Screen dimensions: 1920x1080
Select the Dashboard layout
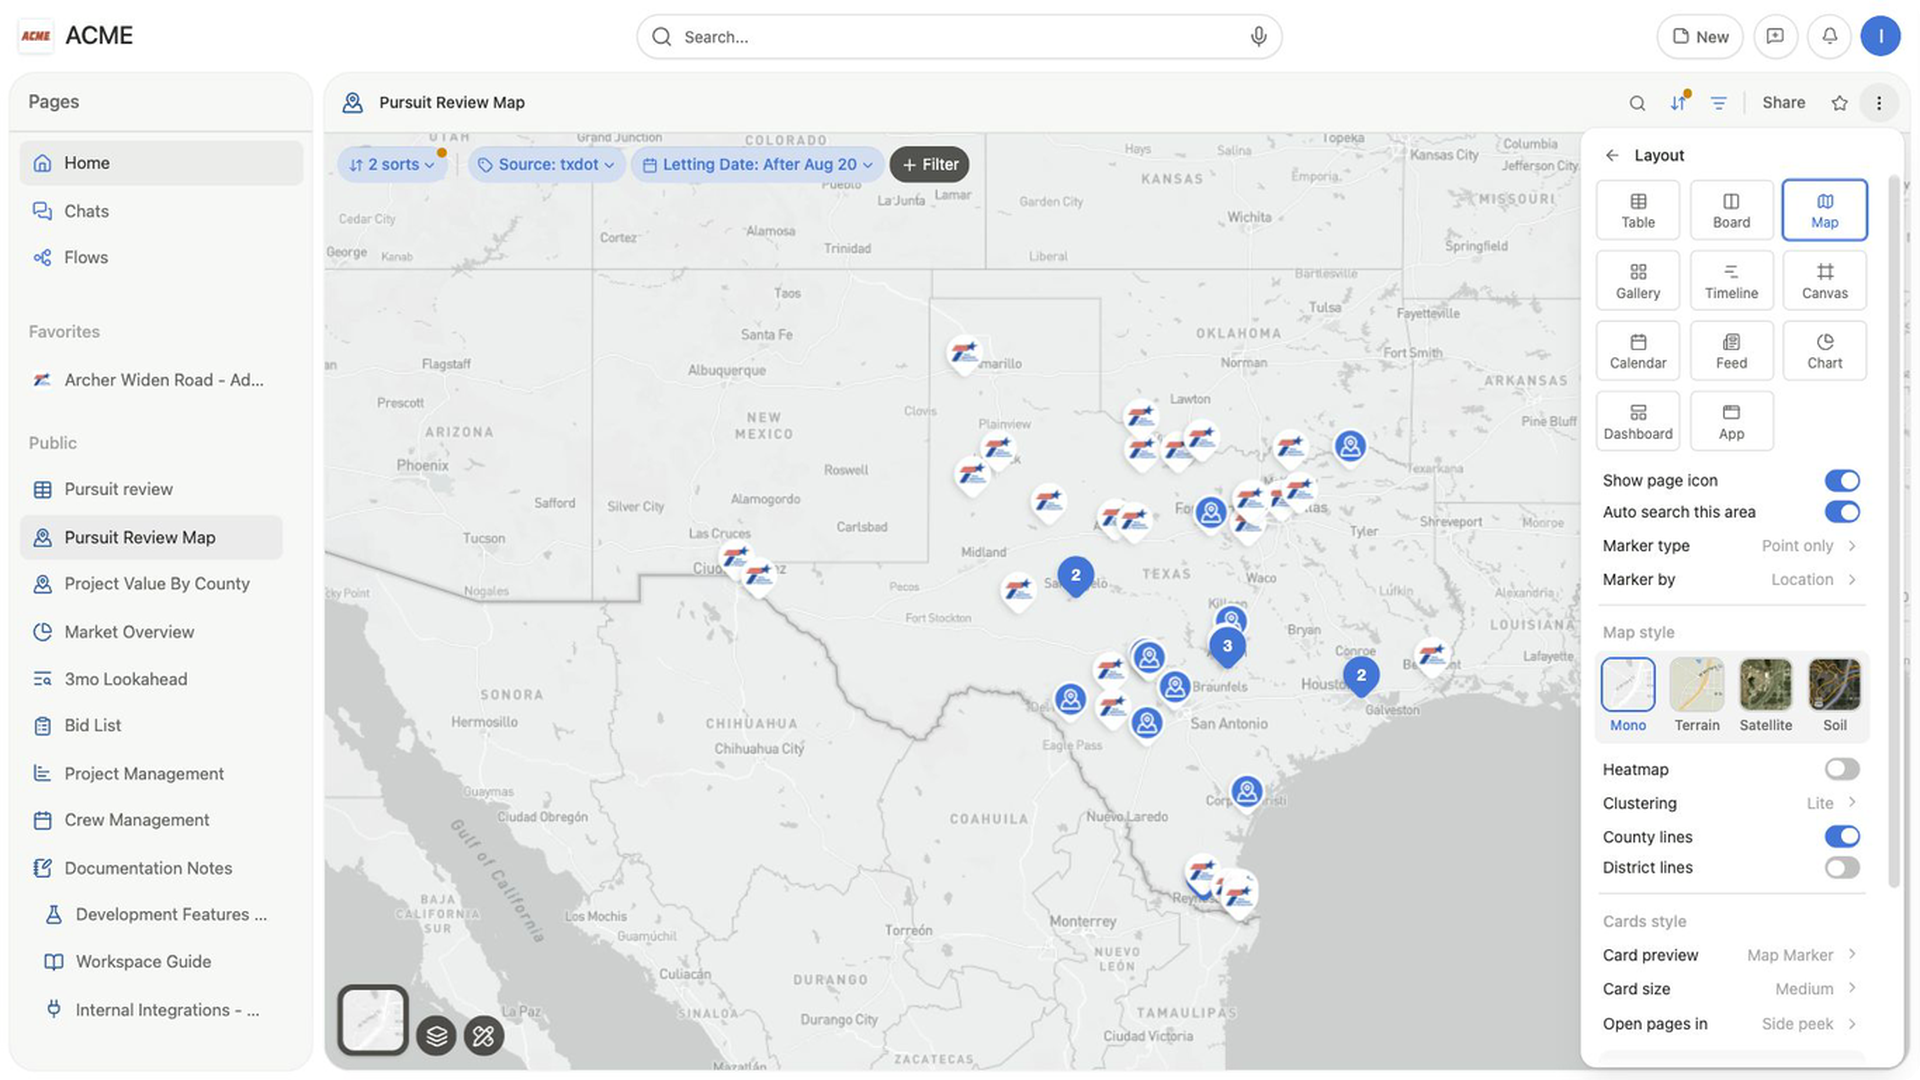click(1638, 422)
